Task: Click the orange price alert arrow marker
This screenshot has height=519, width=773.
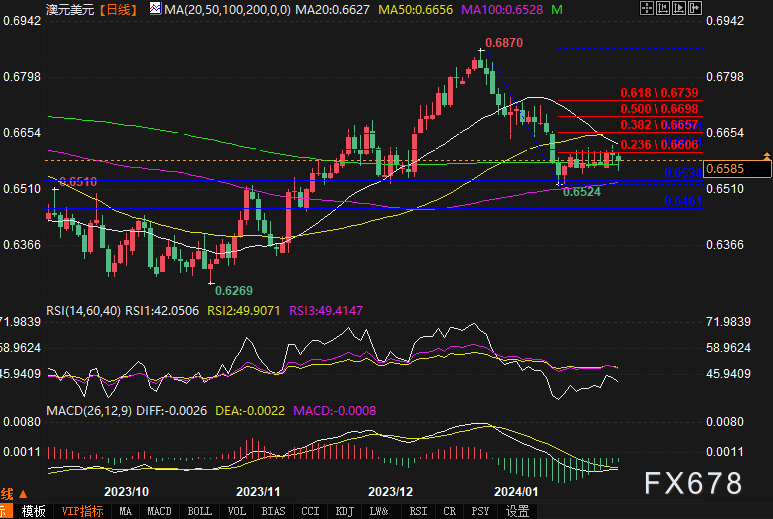Action: point(766,157)
